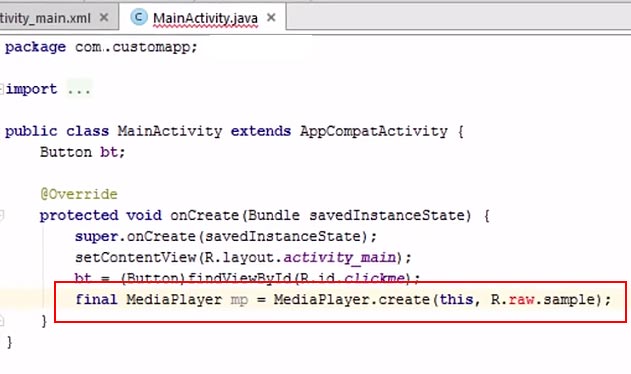This screenshot has height=374, width=631.
Task: Click the Java class icon on MainActivity tab
Action: click(x=139, y=17)
